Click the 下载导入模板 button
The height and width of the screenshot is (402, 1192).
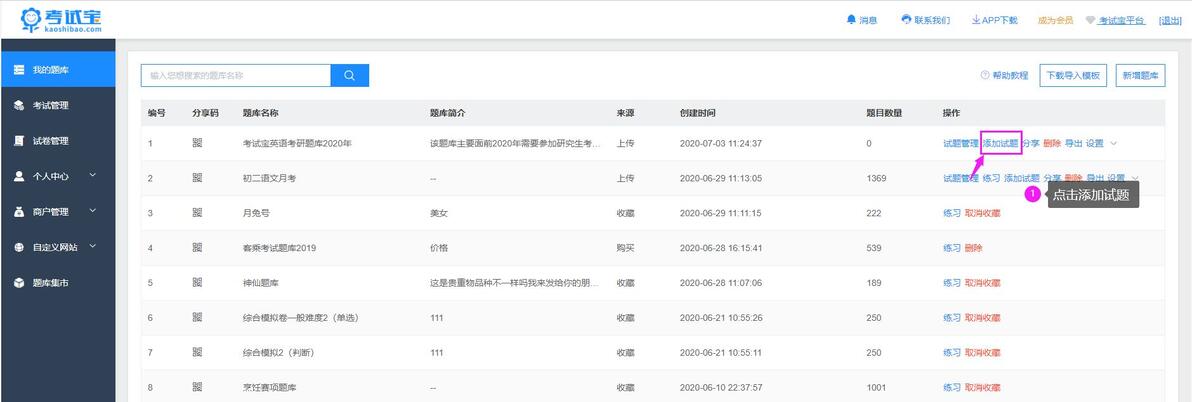(x=1073, y=75)
